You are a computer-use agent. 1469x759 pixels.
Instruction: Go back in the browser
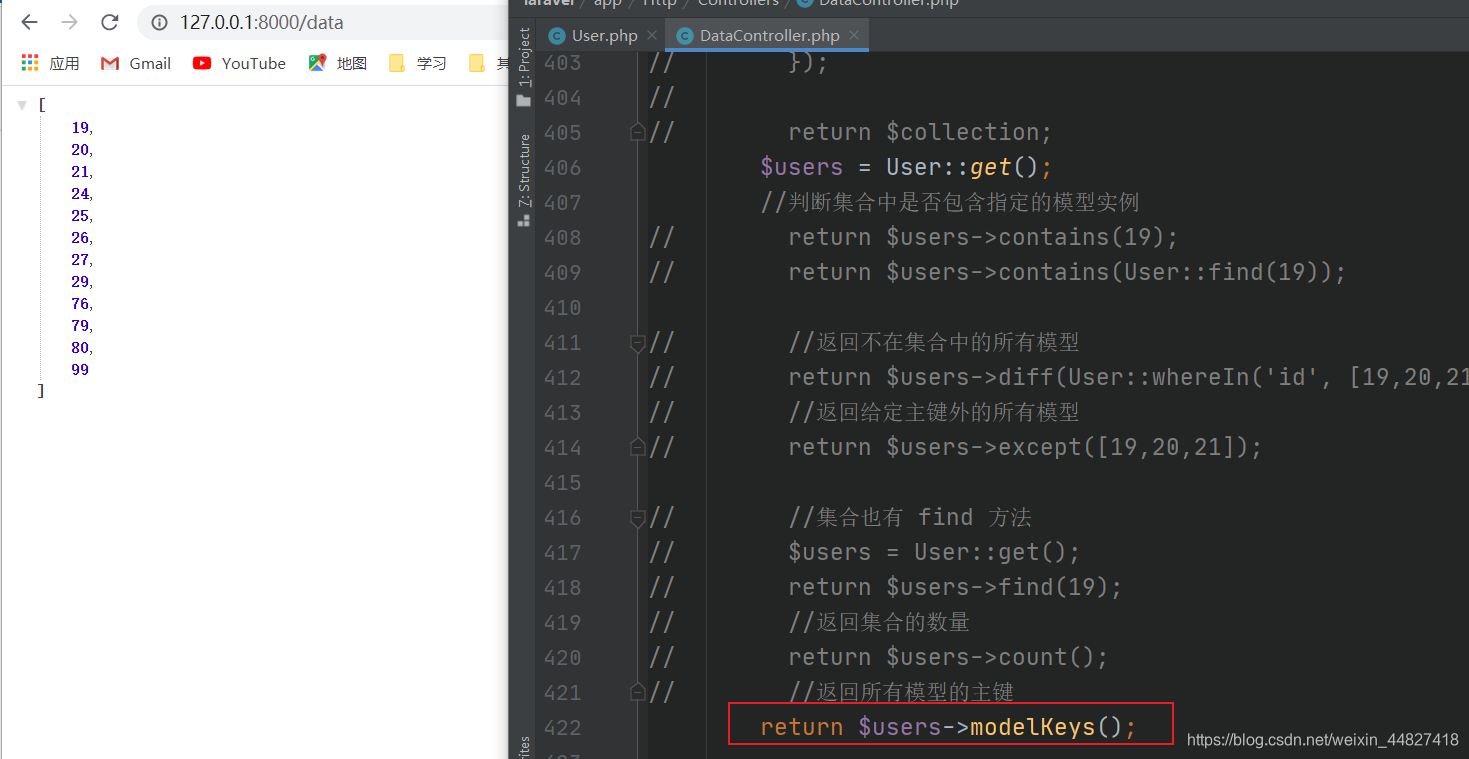point(29,22)
